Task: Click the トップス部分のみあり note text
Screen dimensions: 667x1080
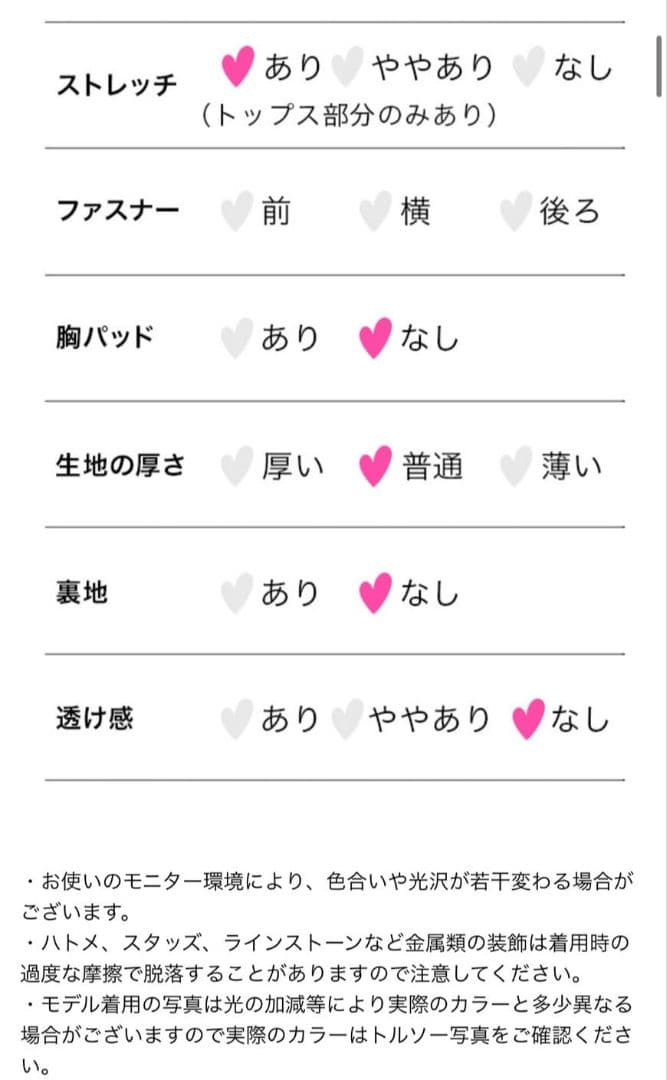Action: coord(349,116)
